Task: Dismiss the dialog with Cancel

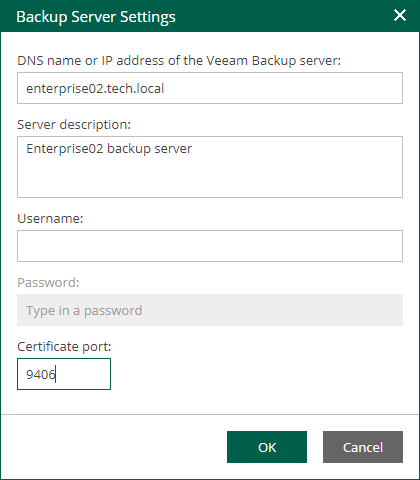Action: [363, 447]
